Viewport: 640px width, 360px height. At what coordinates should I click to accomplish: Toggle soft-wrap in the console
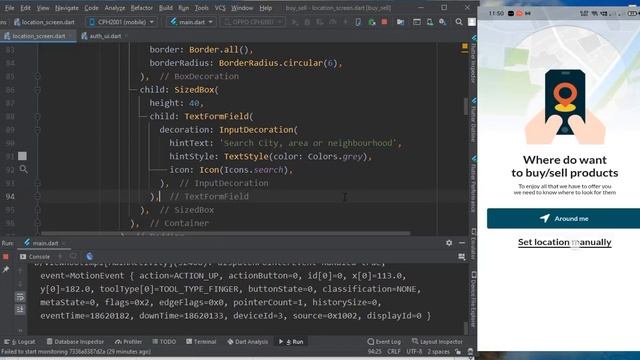(x=20, y=297)
